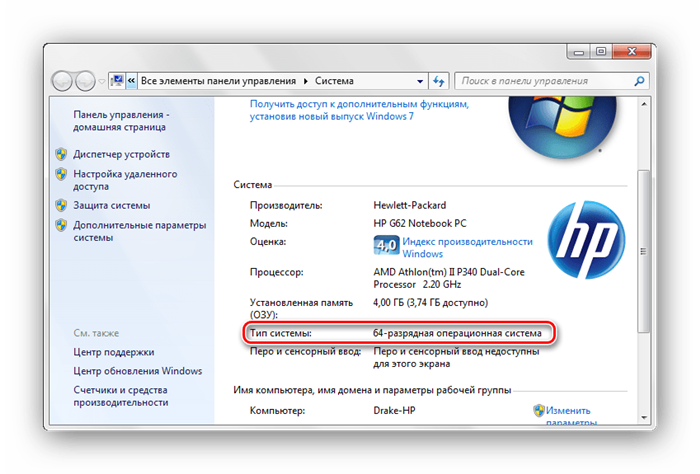The width and height of the screenshot is (700, 474).
Task: Click the Back navigation arrow button
Action: (x=62, y=81)
